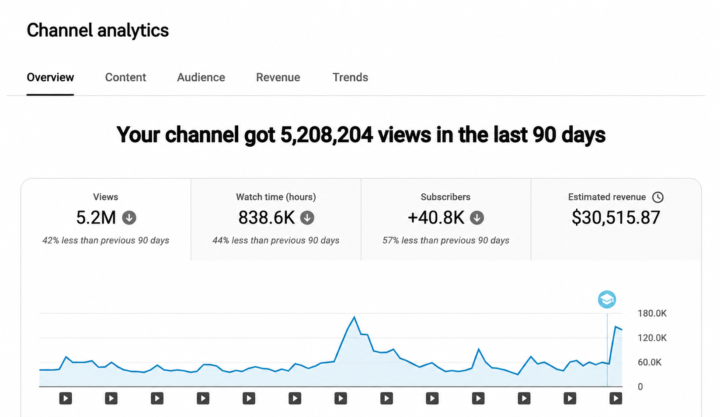Click the 180.0K axis label
The height and width of the screenshot is (417, 720).
pyautogui.click(x=652, y=313)
